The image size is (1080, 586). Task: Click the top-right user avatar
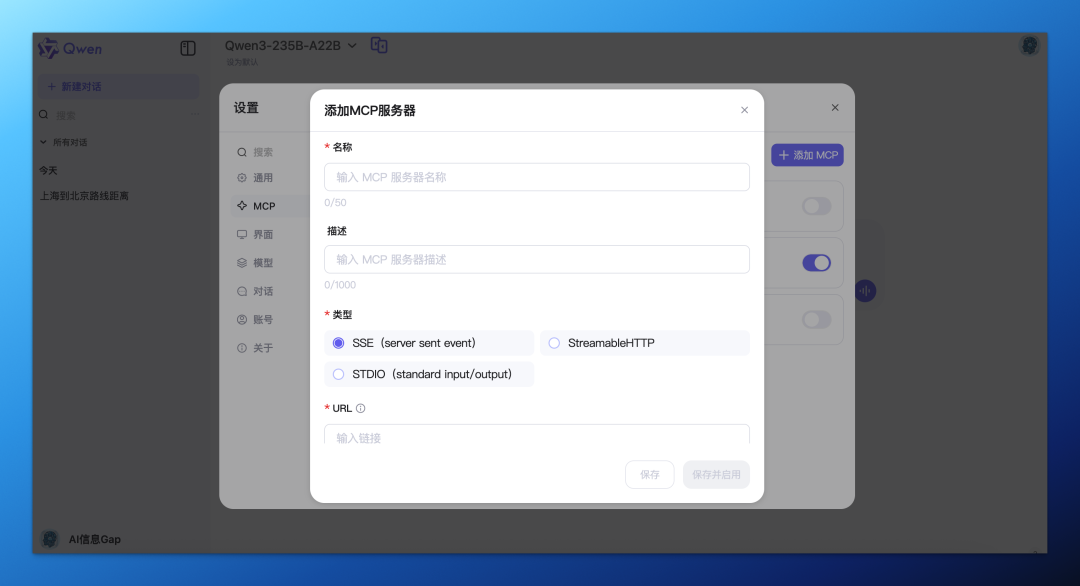coord(1030,45)
